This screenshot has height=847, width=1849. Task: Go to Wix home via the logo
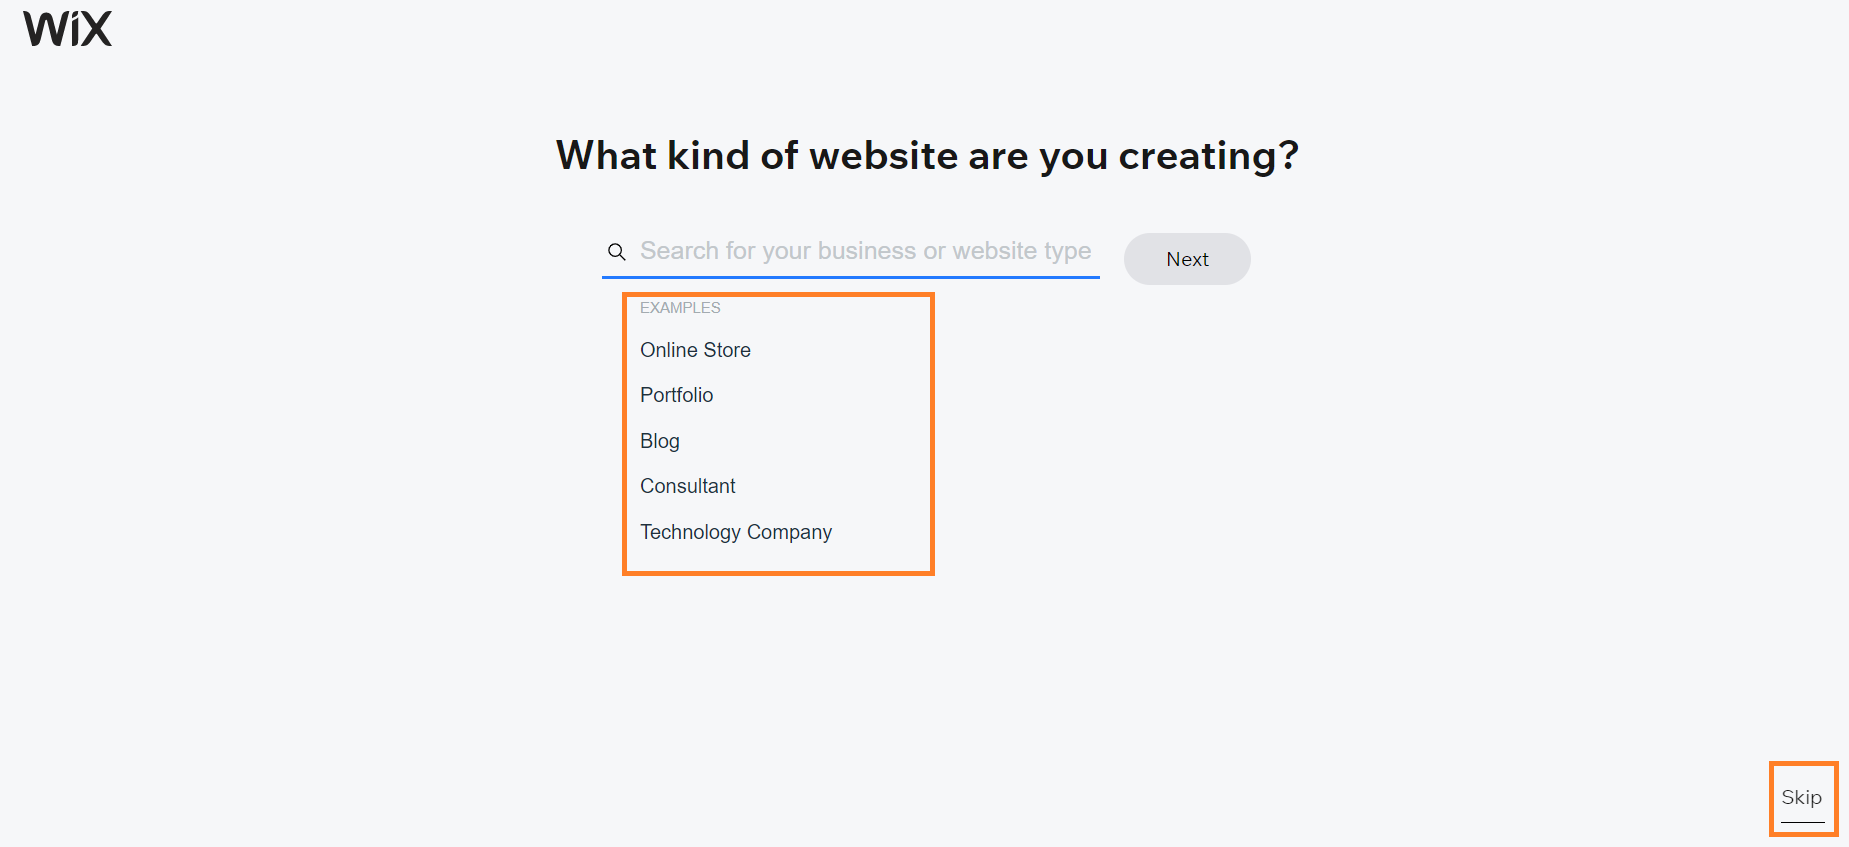(x=68, y=29)
